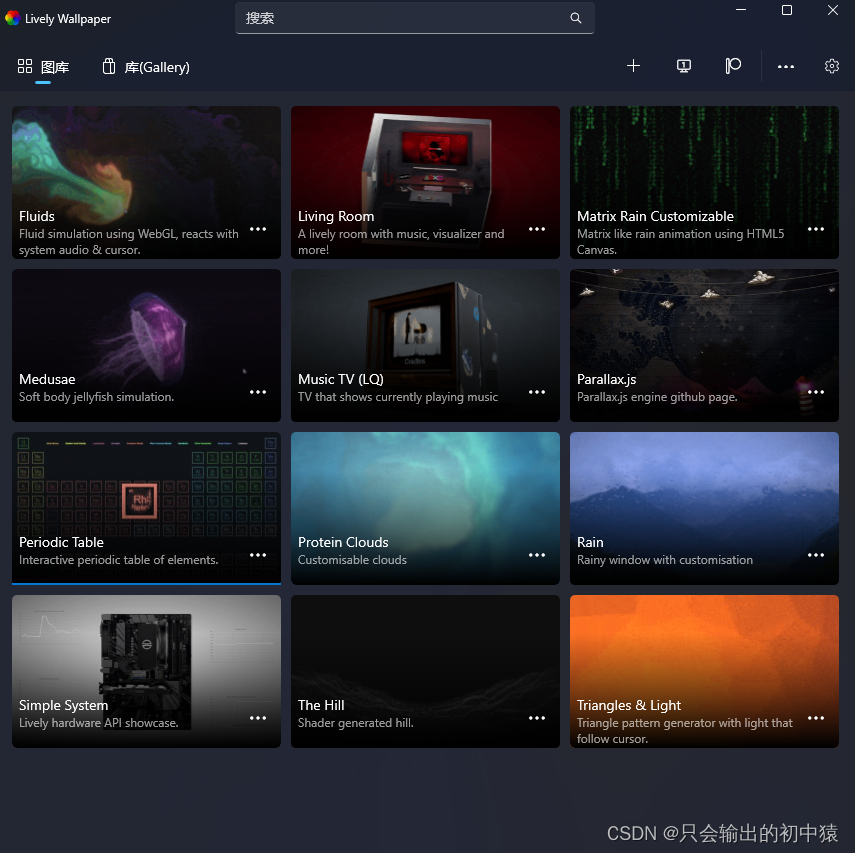Click the Lively Wallpaper app logo

click(13, 19)
